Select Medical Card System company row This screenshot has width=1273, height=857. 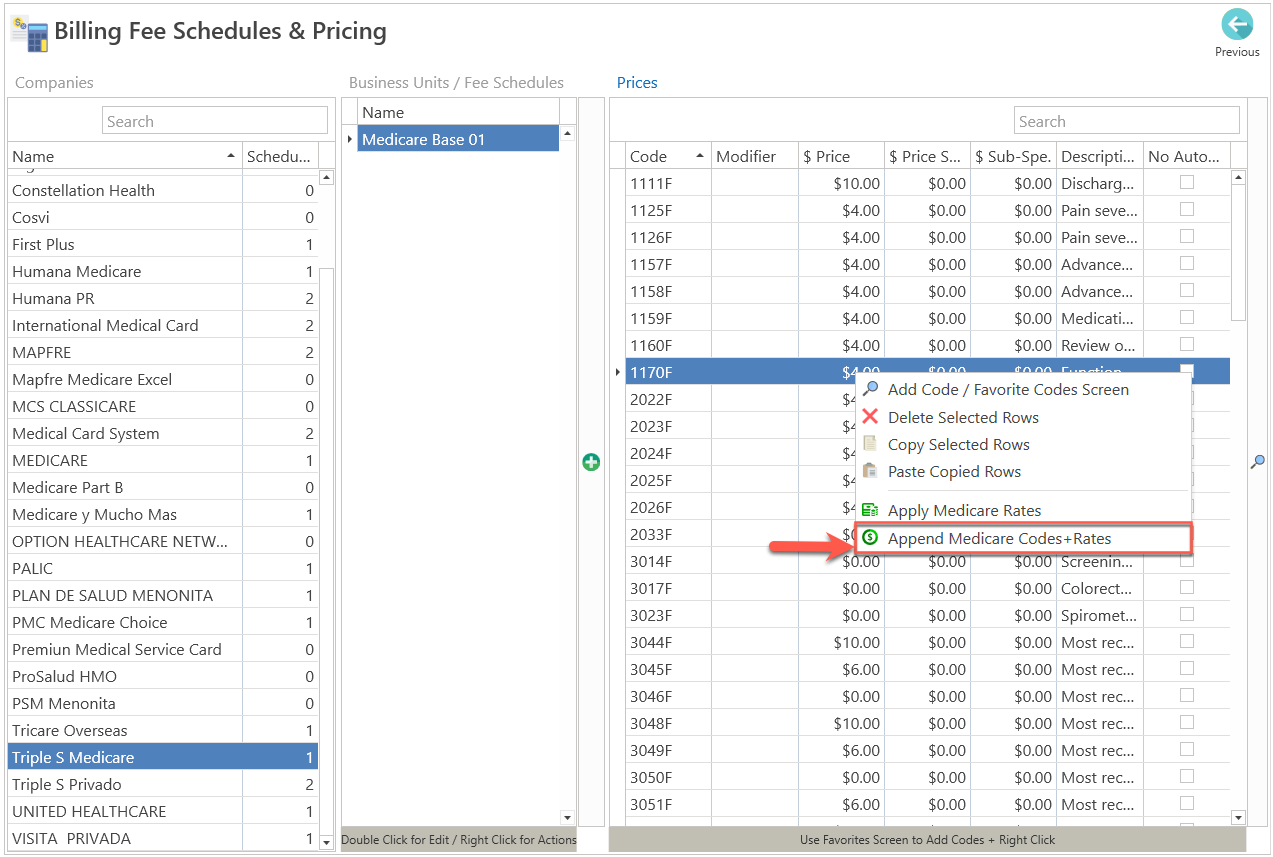[x=163, y=433]
